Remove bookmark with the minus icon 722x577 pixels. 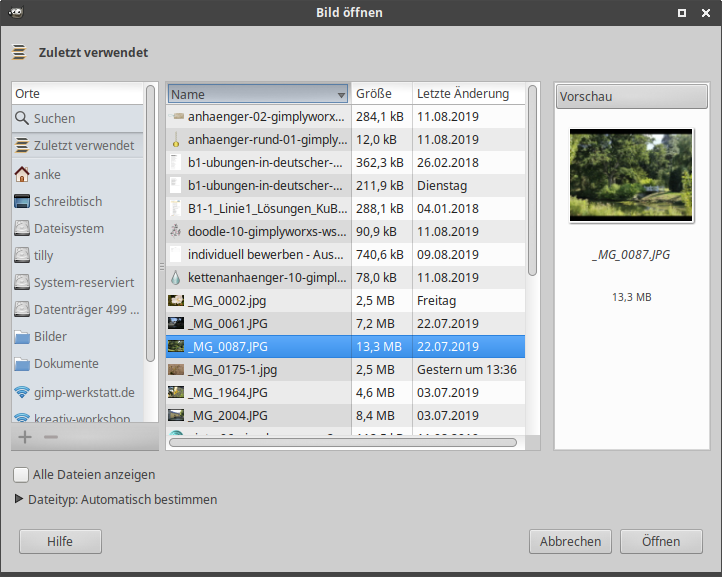point(51,437)
